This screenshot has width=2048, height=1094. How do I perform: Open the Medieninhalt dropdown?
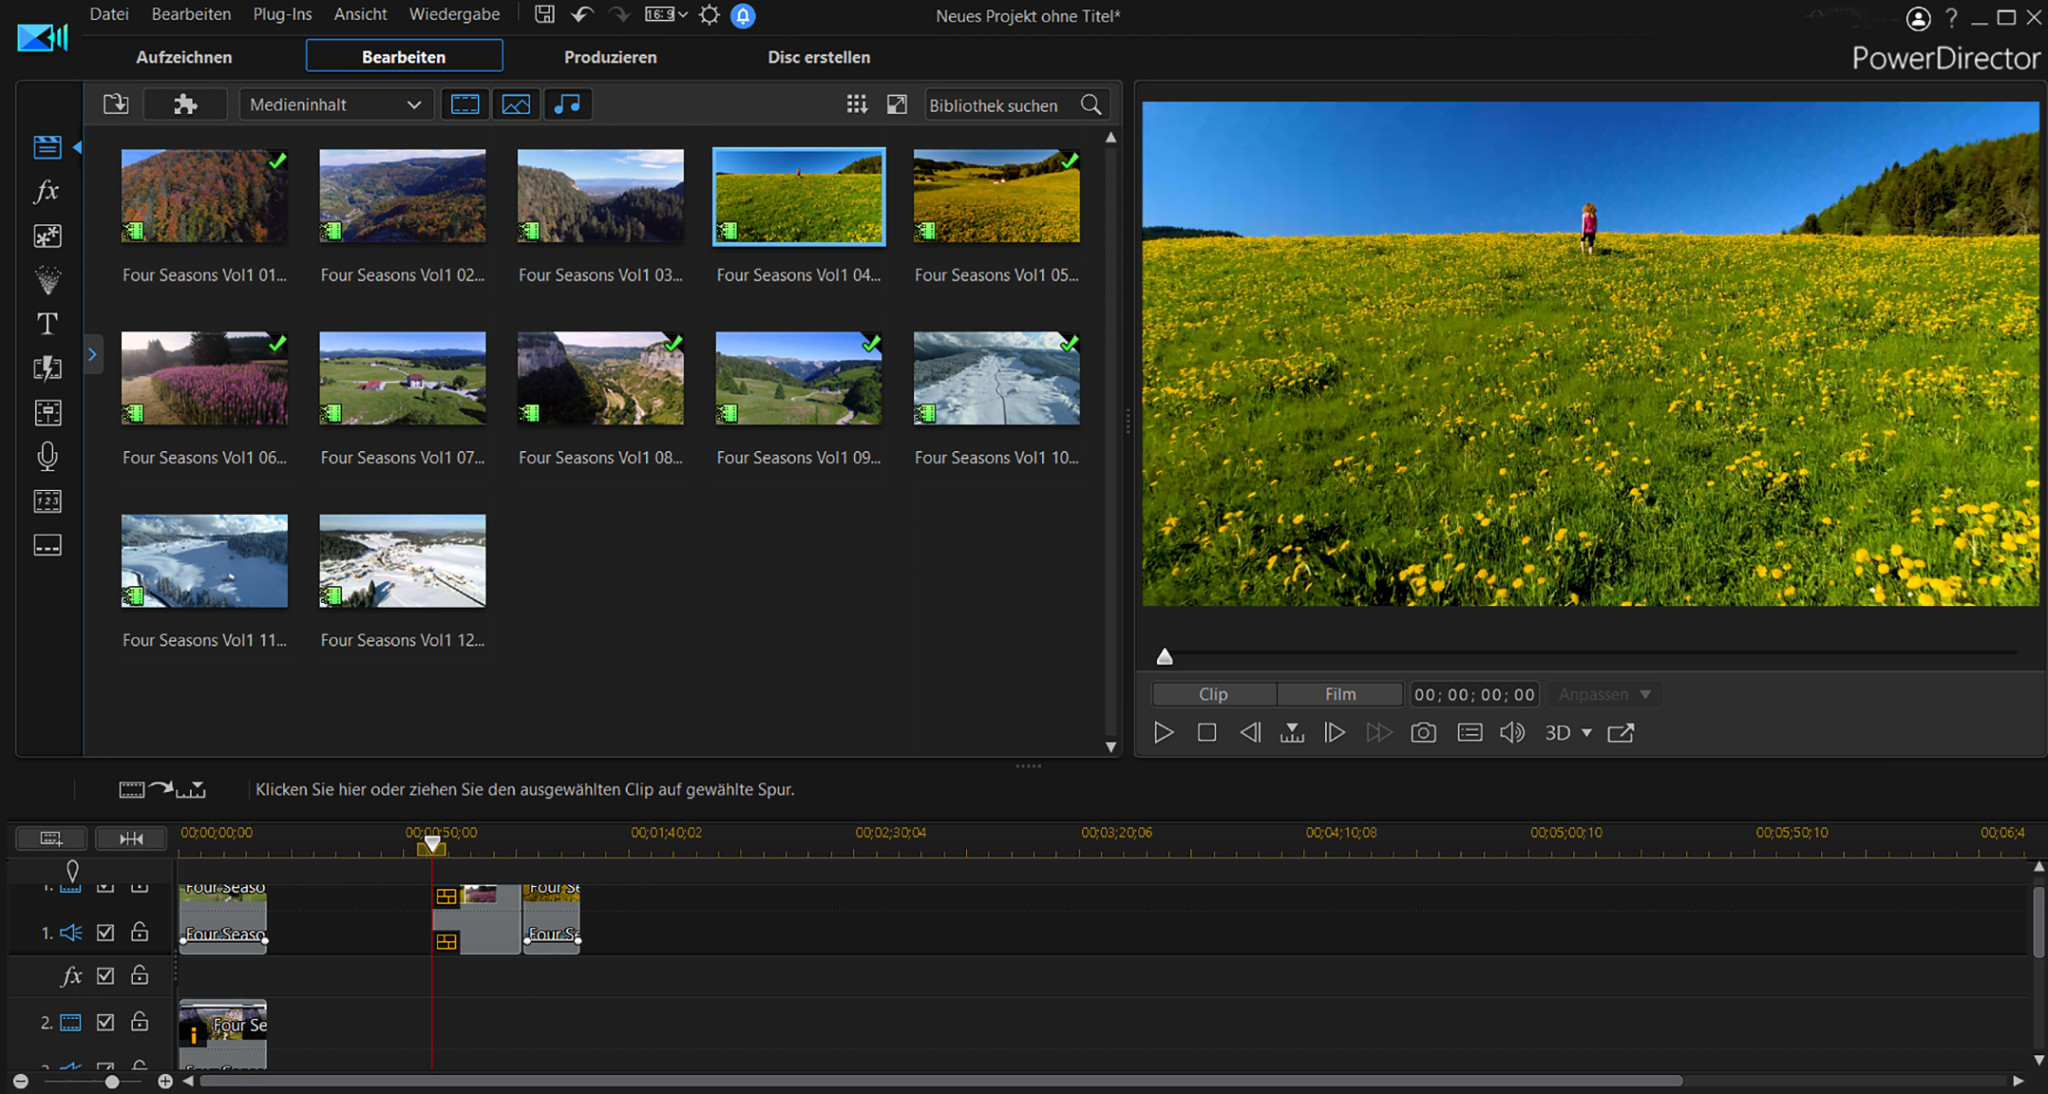337,104
